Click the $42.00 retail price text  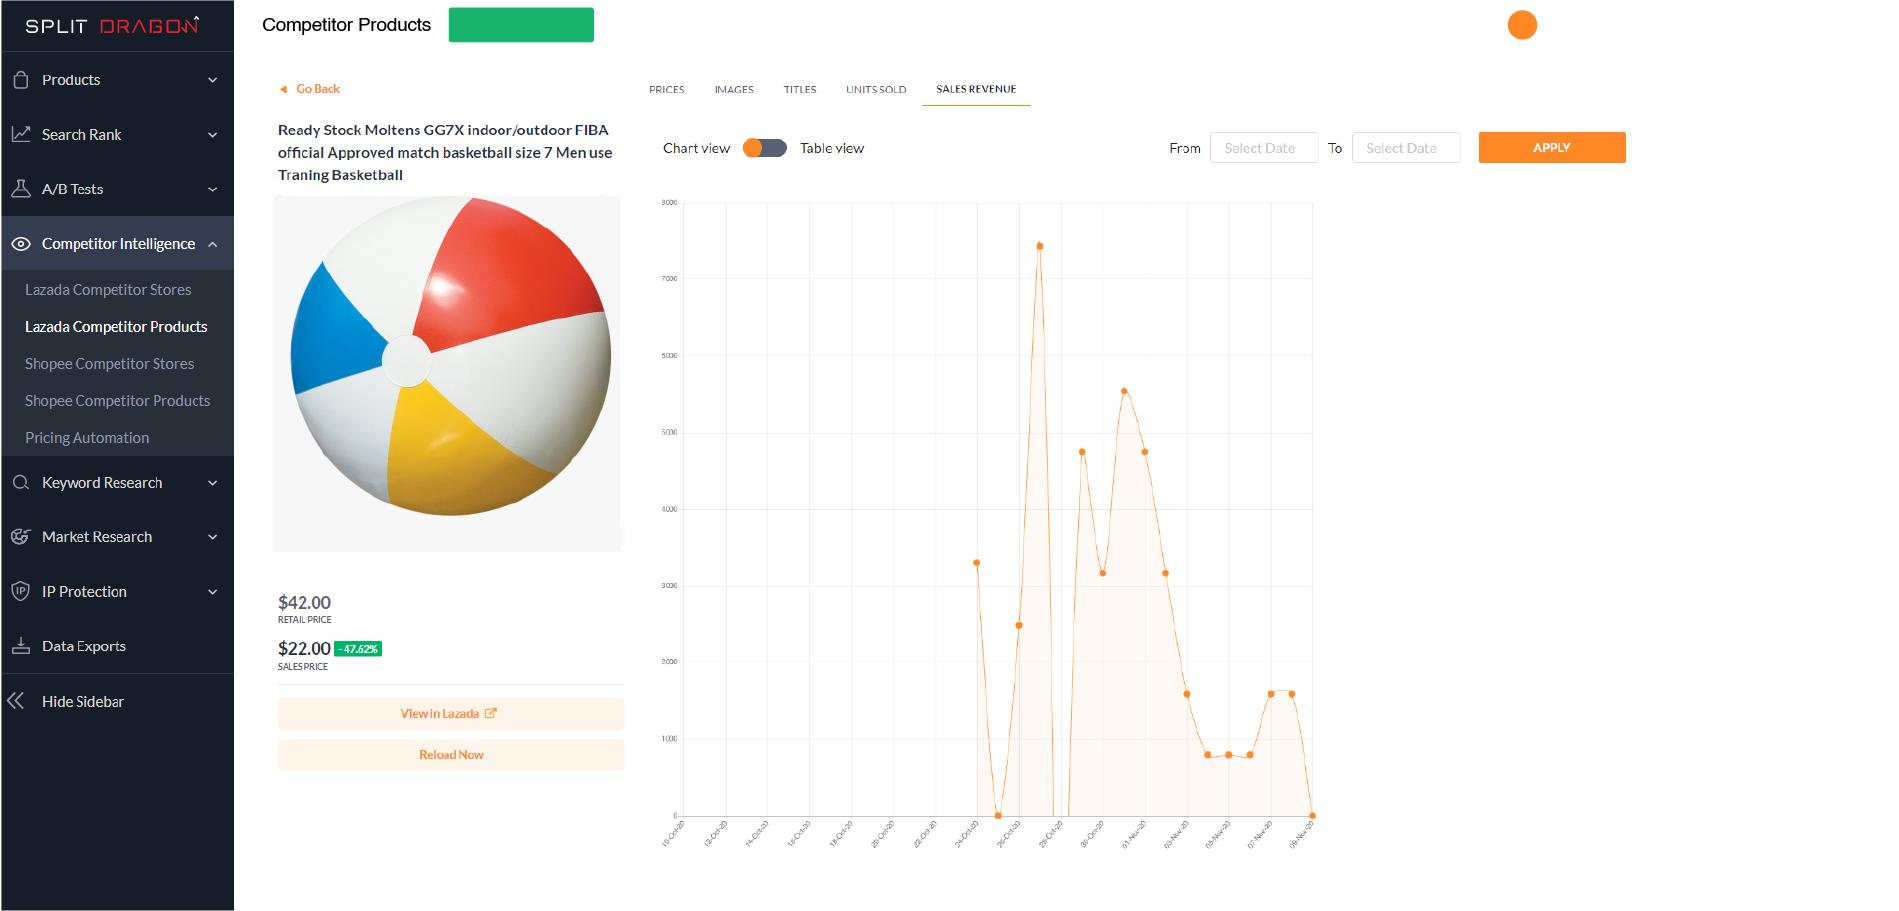coord(304,603)
